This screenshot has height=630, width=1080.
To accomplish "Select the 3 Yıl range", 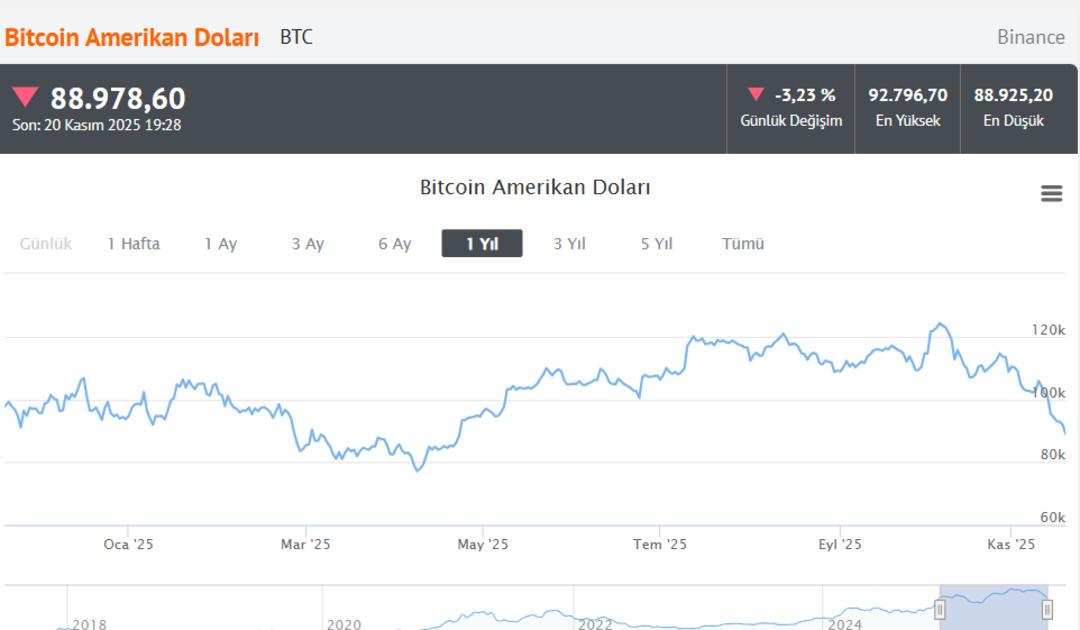I will click(570, 243).
